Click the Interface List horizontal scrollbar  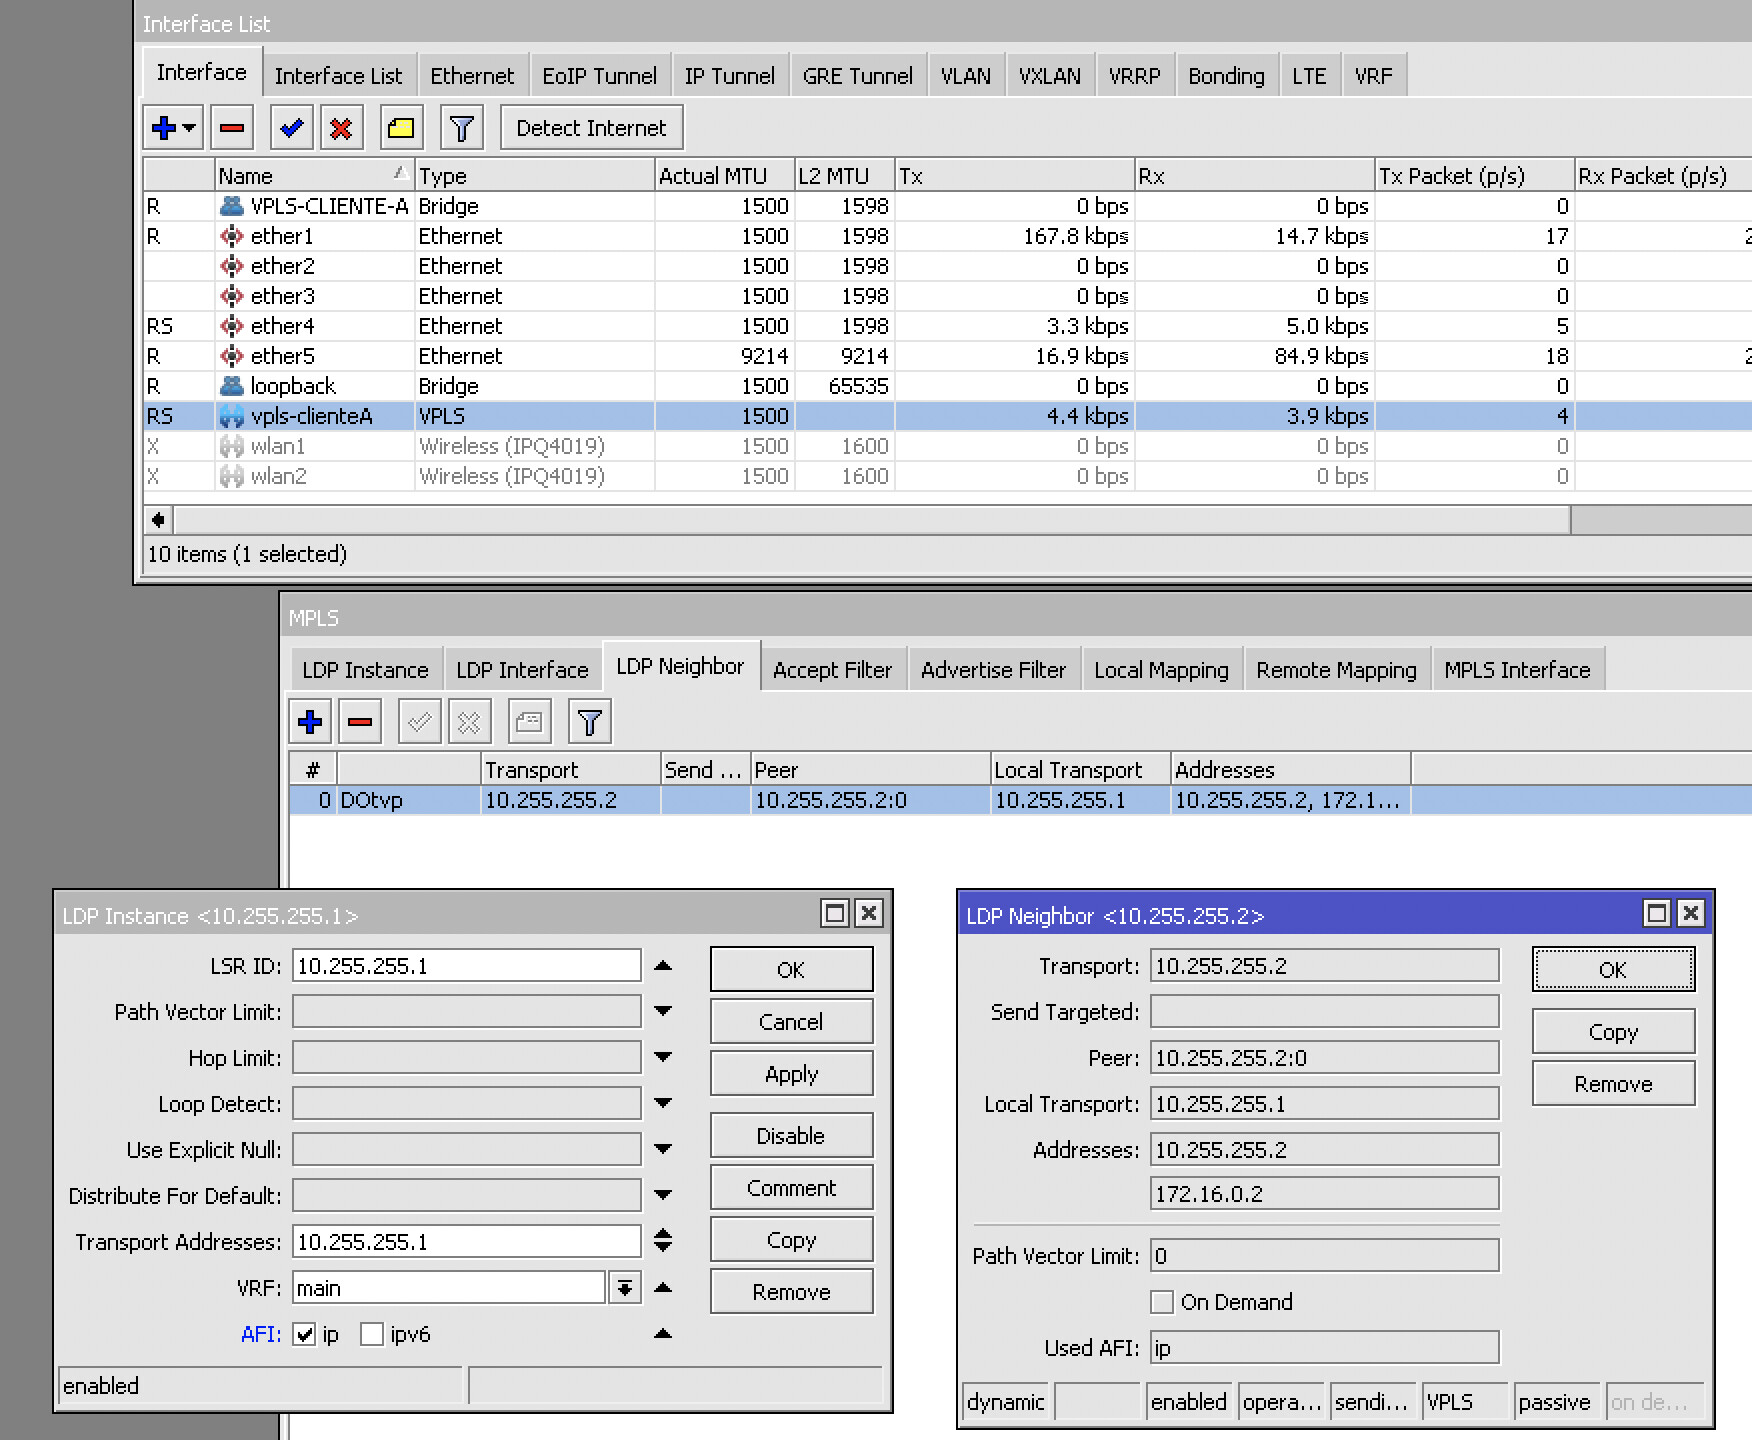coord(870,520)
